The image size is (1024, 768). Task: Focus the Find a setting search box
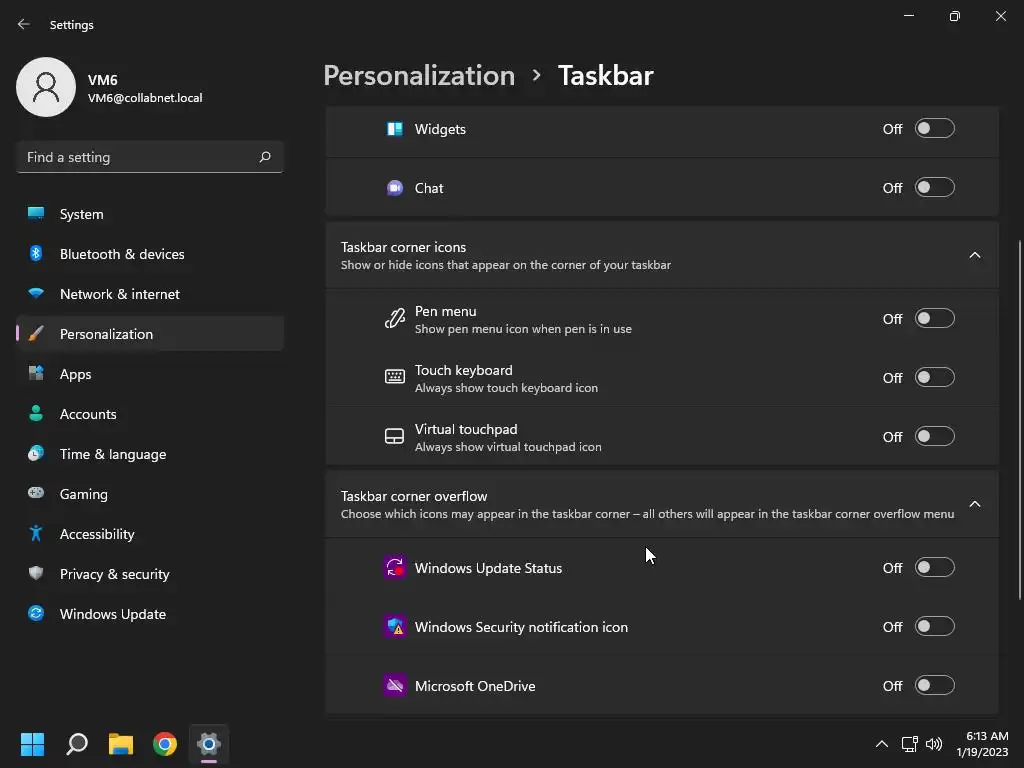coord(138,157)
